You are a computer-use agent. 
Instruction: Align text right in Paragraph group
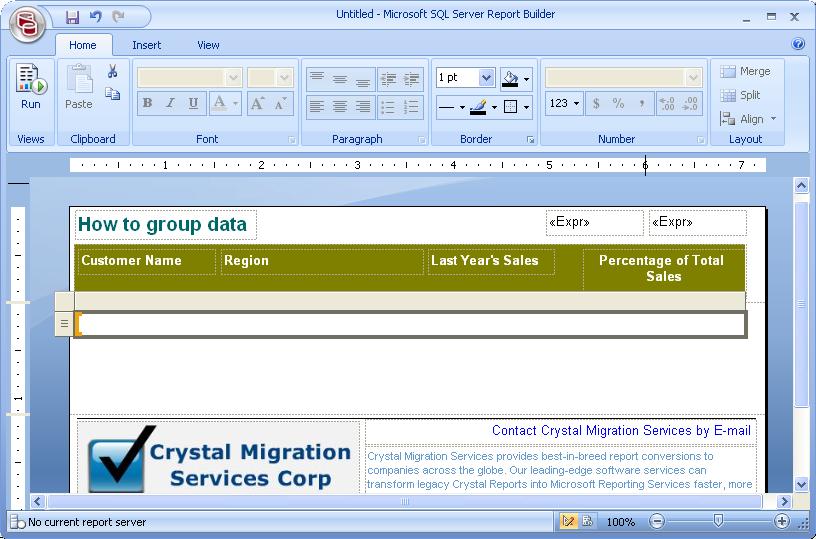point(363,107)
